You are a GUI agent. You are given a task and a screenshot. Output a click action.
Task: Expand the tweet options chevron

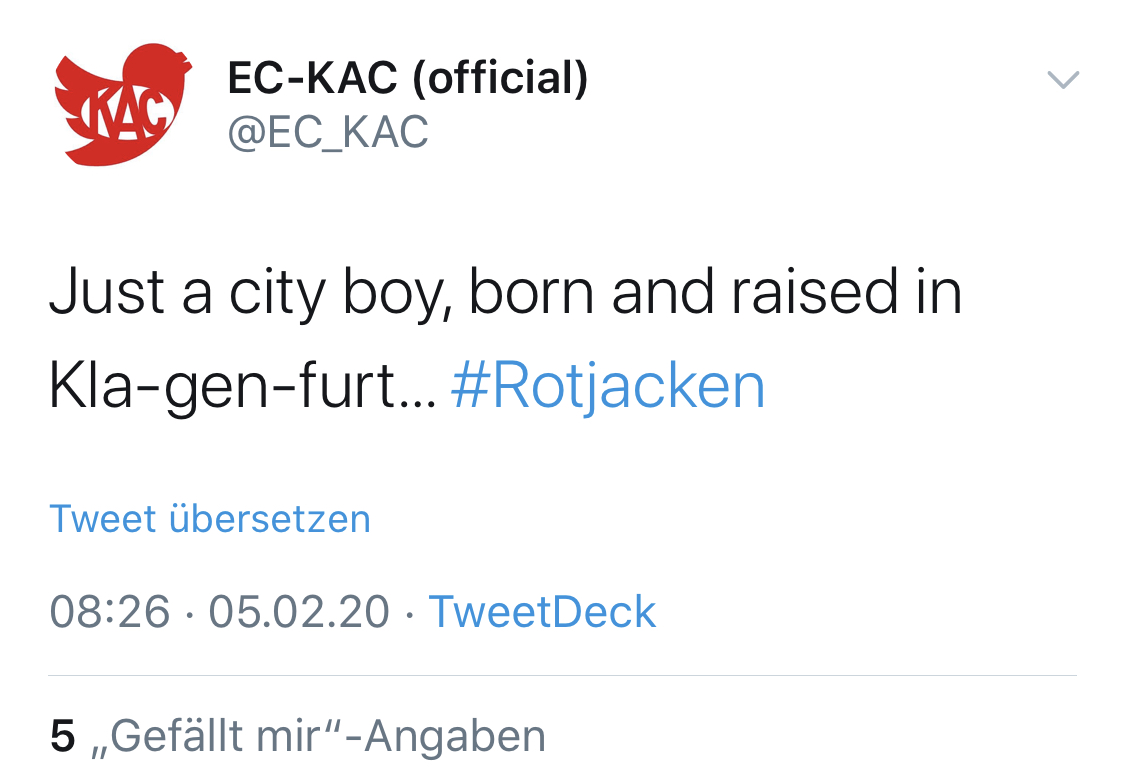(1063, 80)
